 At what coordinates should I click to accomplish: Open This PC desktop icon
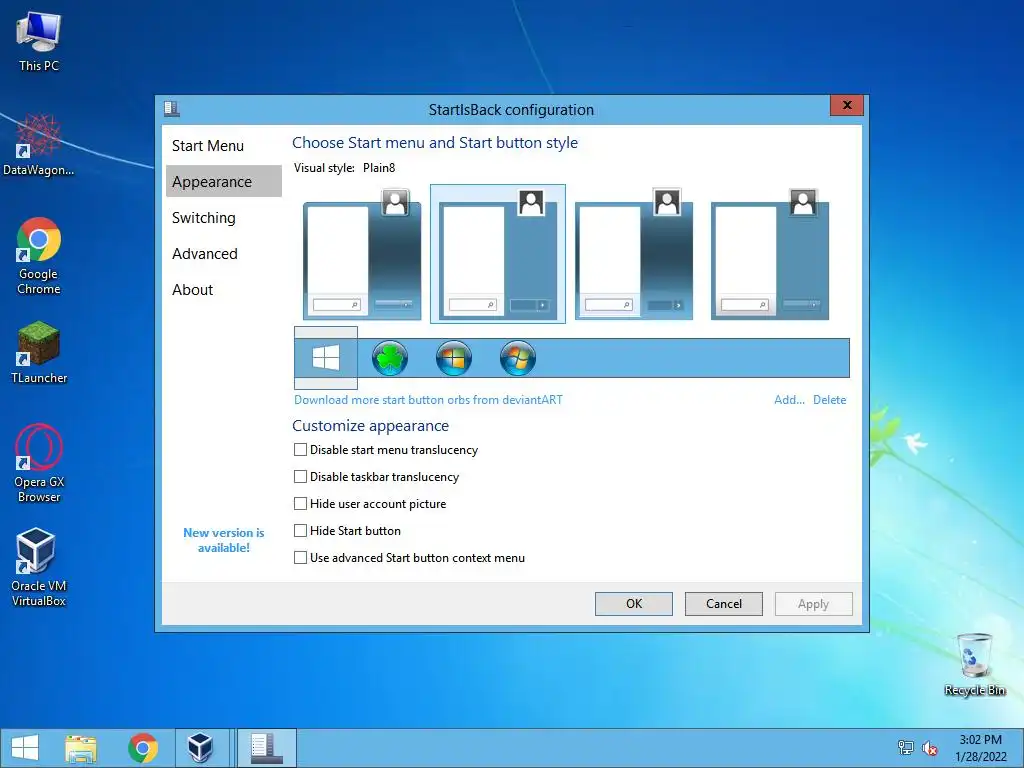tap(39, 41)
